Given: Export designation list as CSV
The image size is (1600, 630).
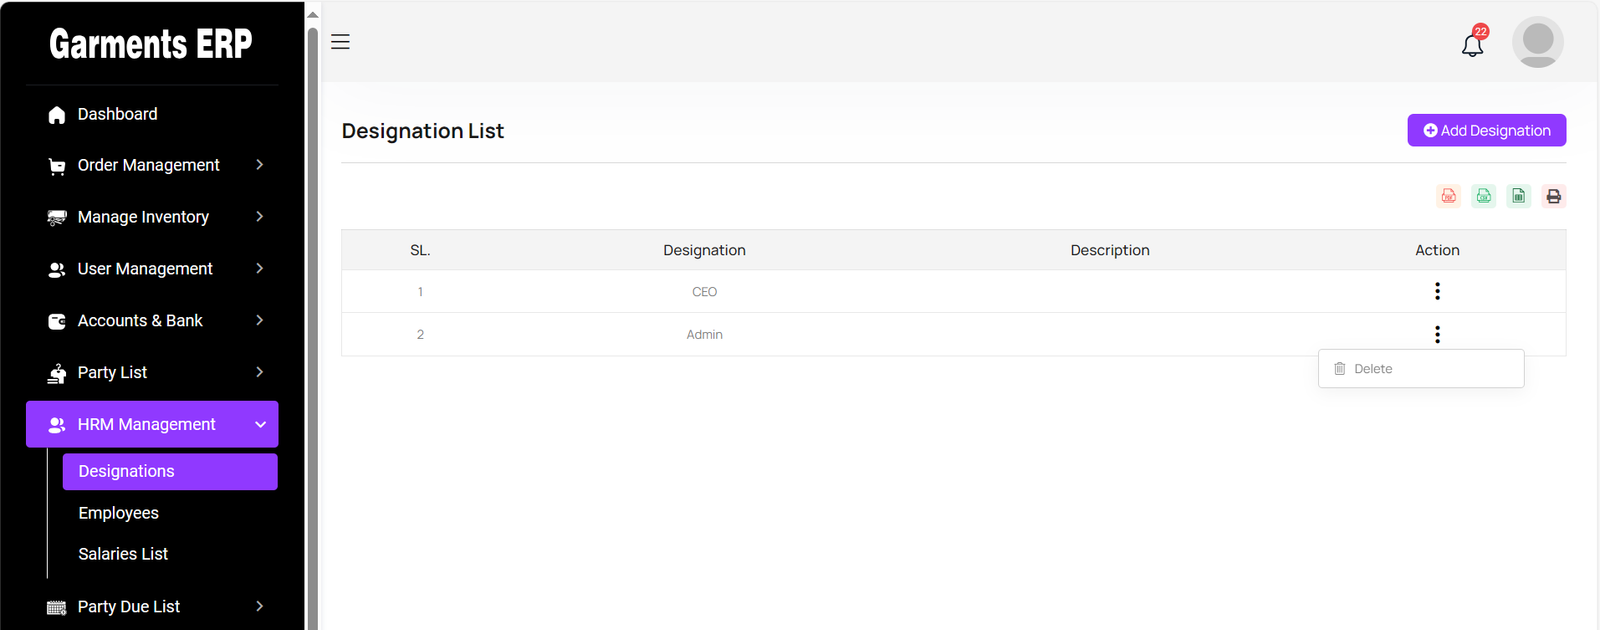Looking at the screenshot, I should 1483,196.
